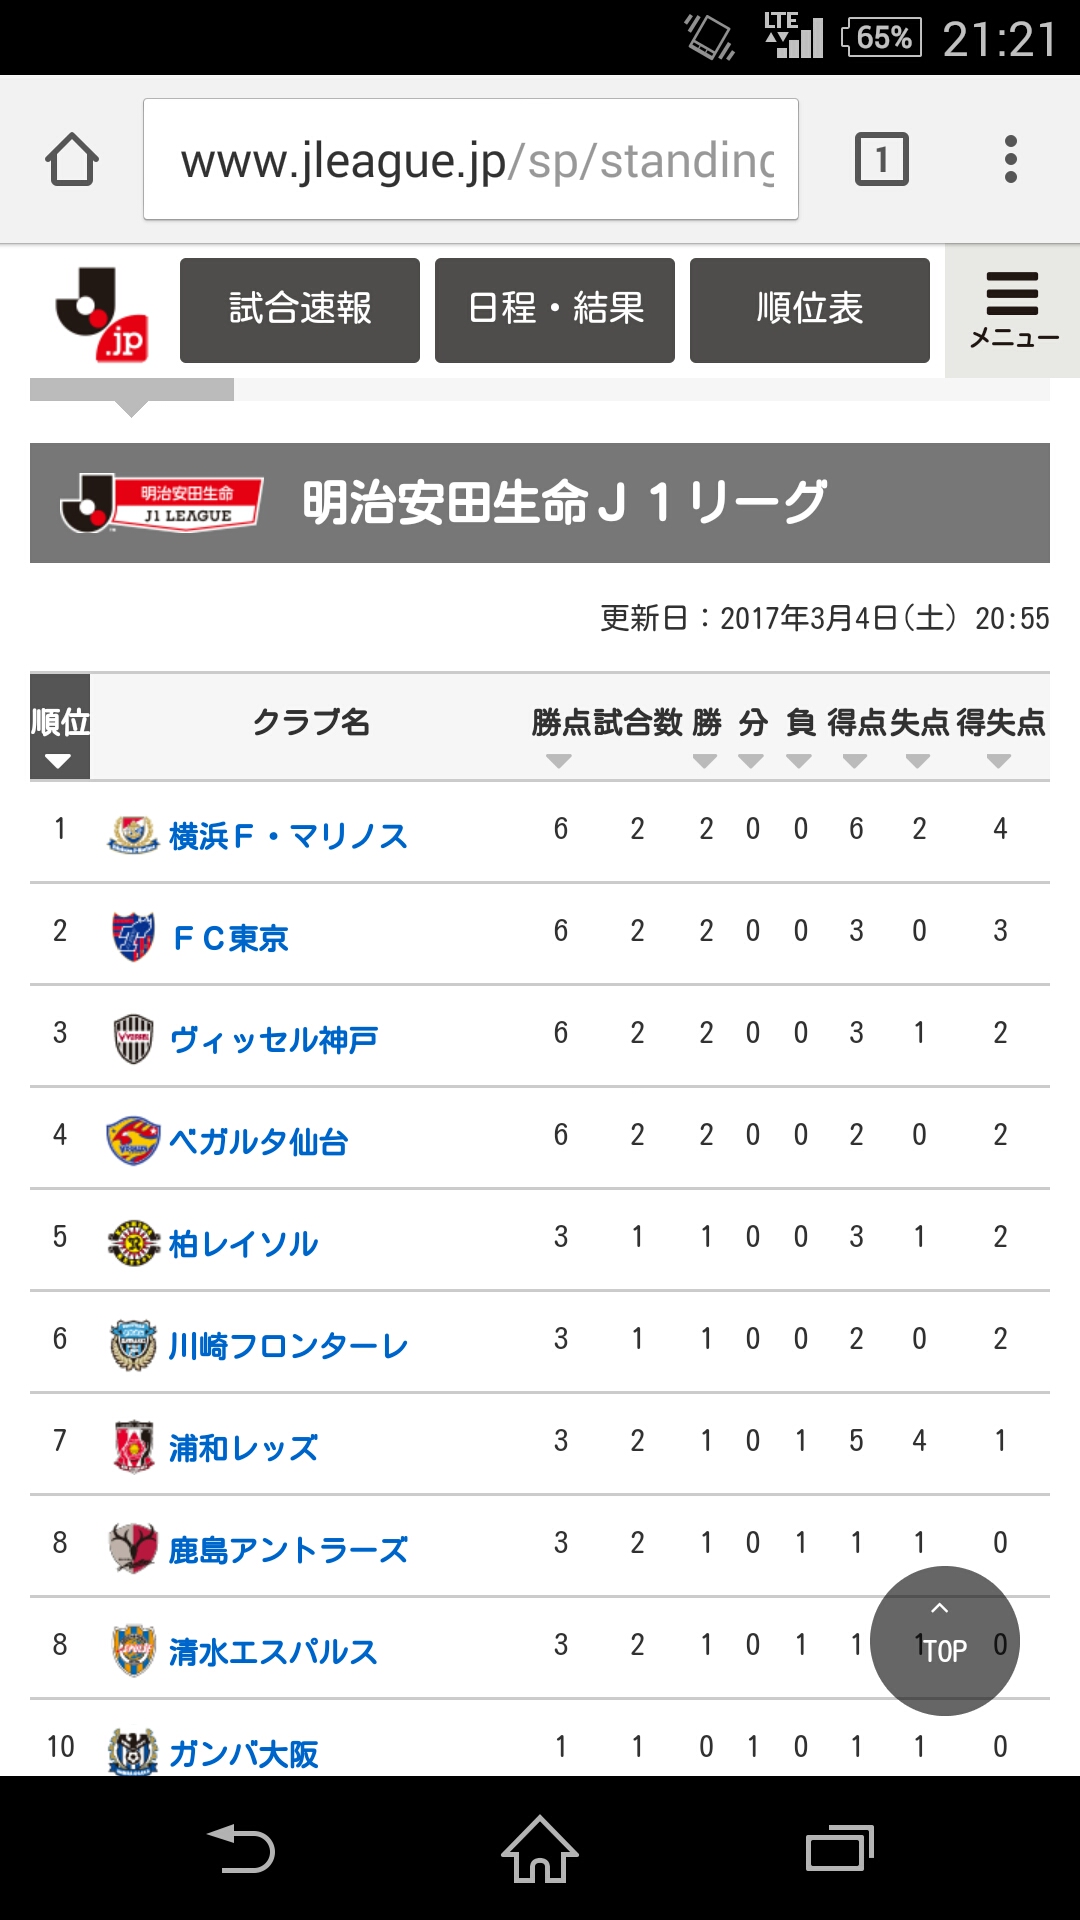Focus the jleague.jp URL address bar
This screenshot has height=1920, width=1080.
click(x=470, y=160)
